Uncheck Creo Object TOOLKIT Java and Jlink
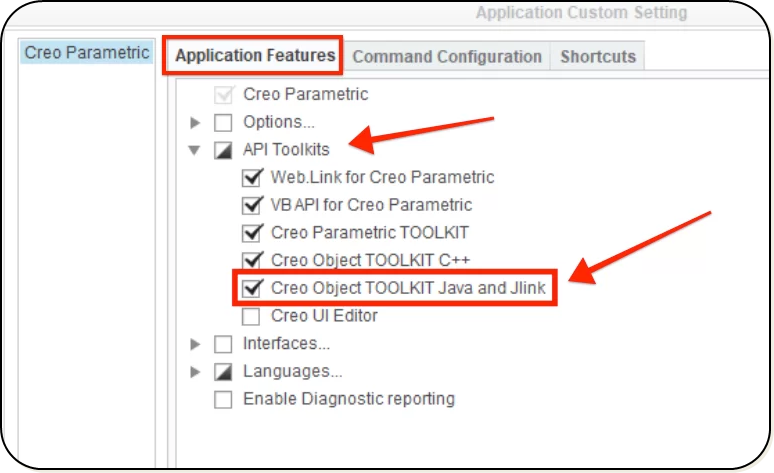This screenshot has width=774, height=473. point(251,288)
